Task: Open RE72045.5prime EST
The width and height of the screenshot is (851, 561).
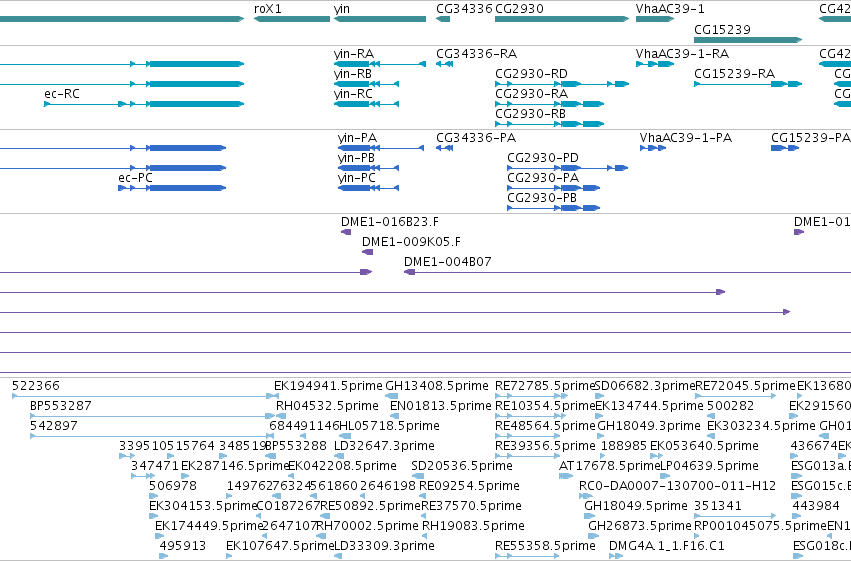Action: click(735, 396)
